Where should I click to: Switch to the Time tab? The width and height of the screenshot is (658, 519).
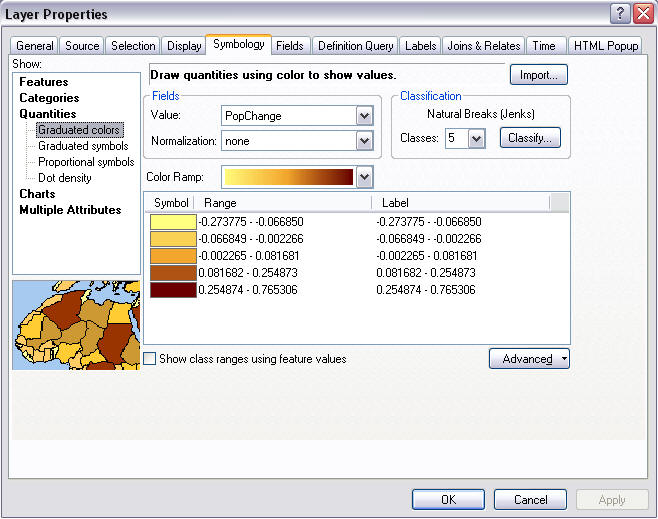[x=544, y=46]
